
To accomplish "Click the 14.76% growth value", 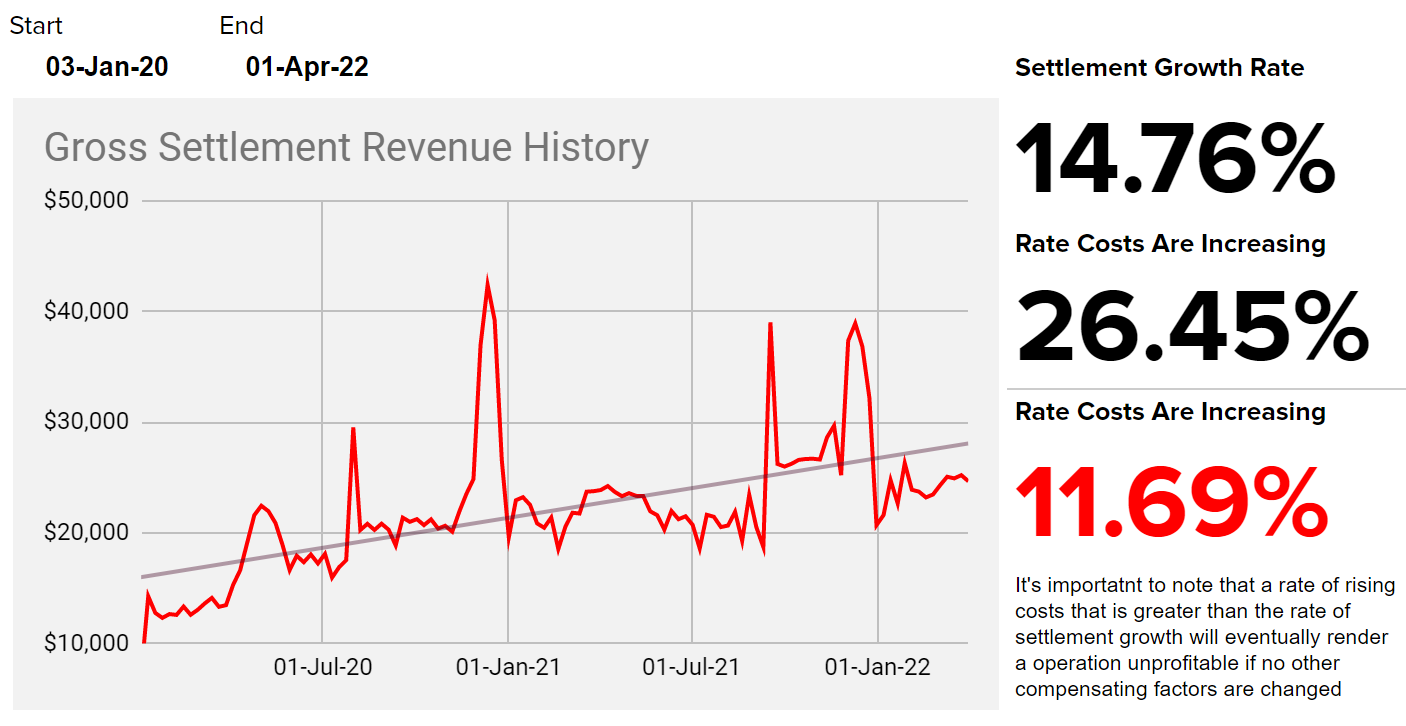I will (1175, 157).
